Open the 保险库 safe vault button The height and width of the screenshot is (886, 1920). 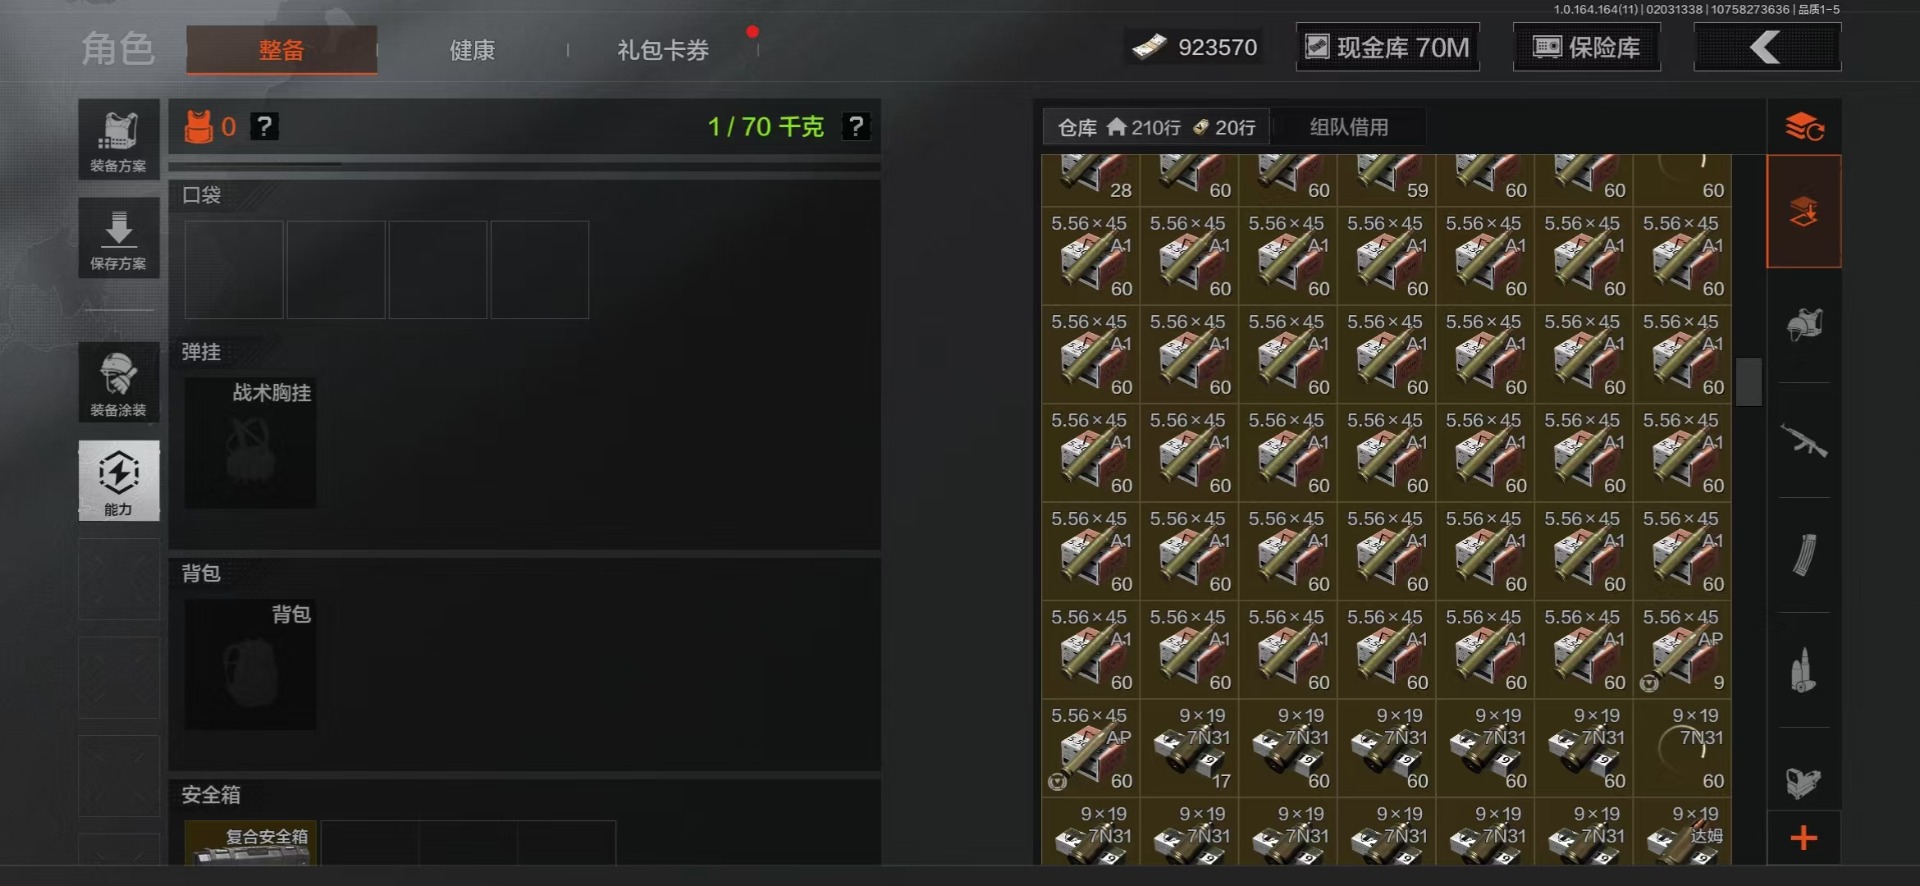(1587, 47)
